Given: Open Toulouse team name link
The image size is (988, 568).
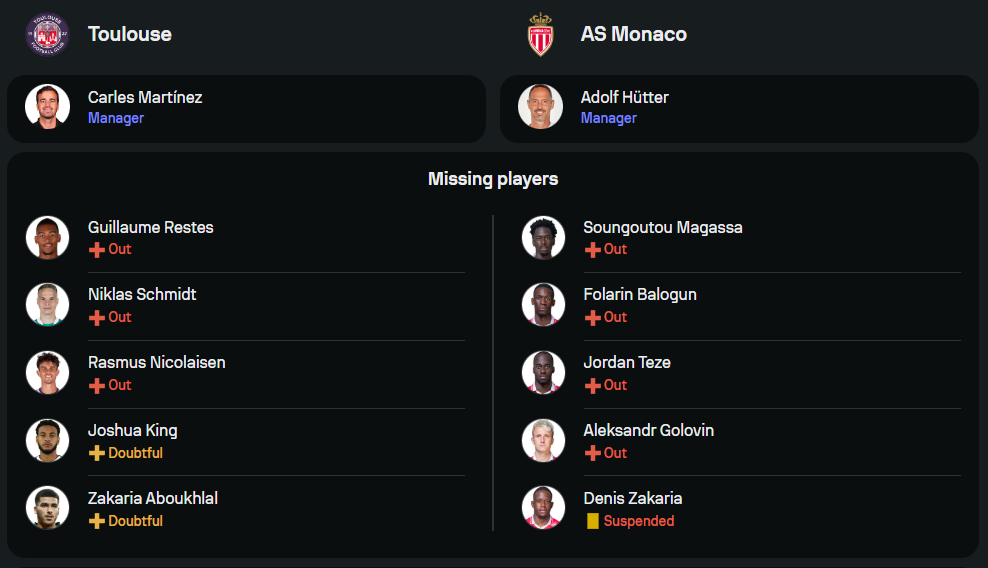Looking at the screenshot, I should [130, 34].
